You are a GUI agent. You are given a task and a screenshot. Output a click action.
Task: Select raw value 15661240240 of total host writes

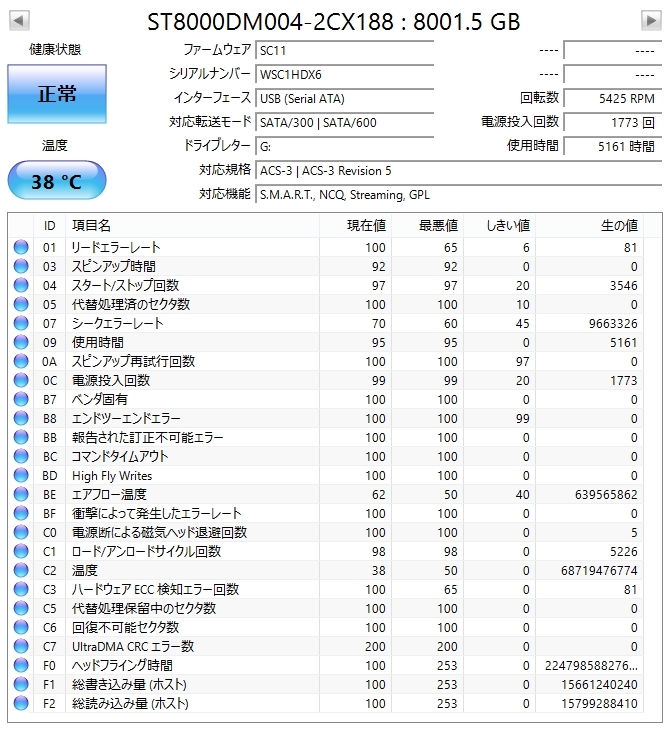point(599,685)
